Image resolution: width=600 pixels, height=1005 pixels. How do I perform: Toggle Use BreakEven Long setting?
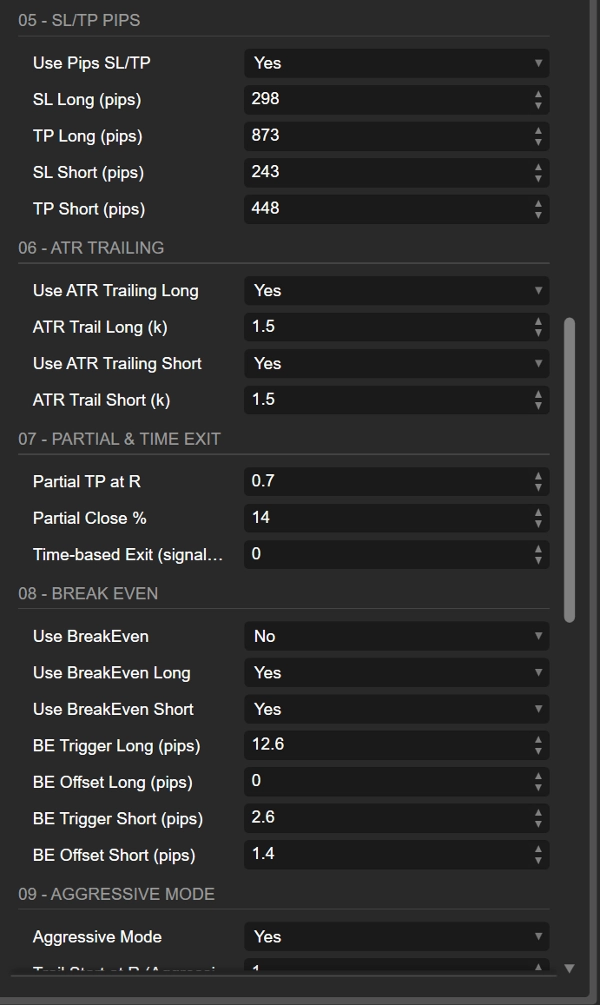point(396,672)
